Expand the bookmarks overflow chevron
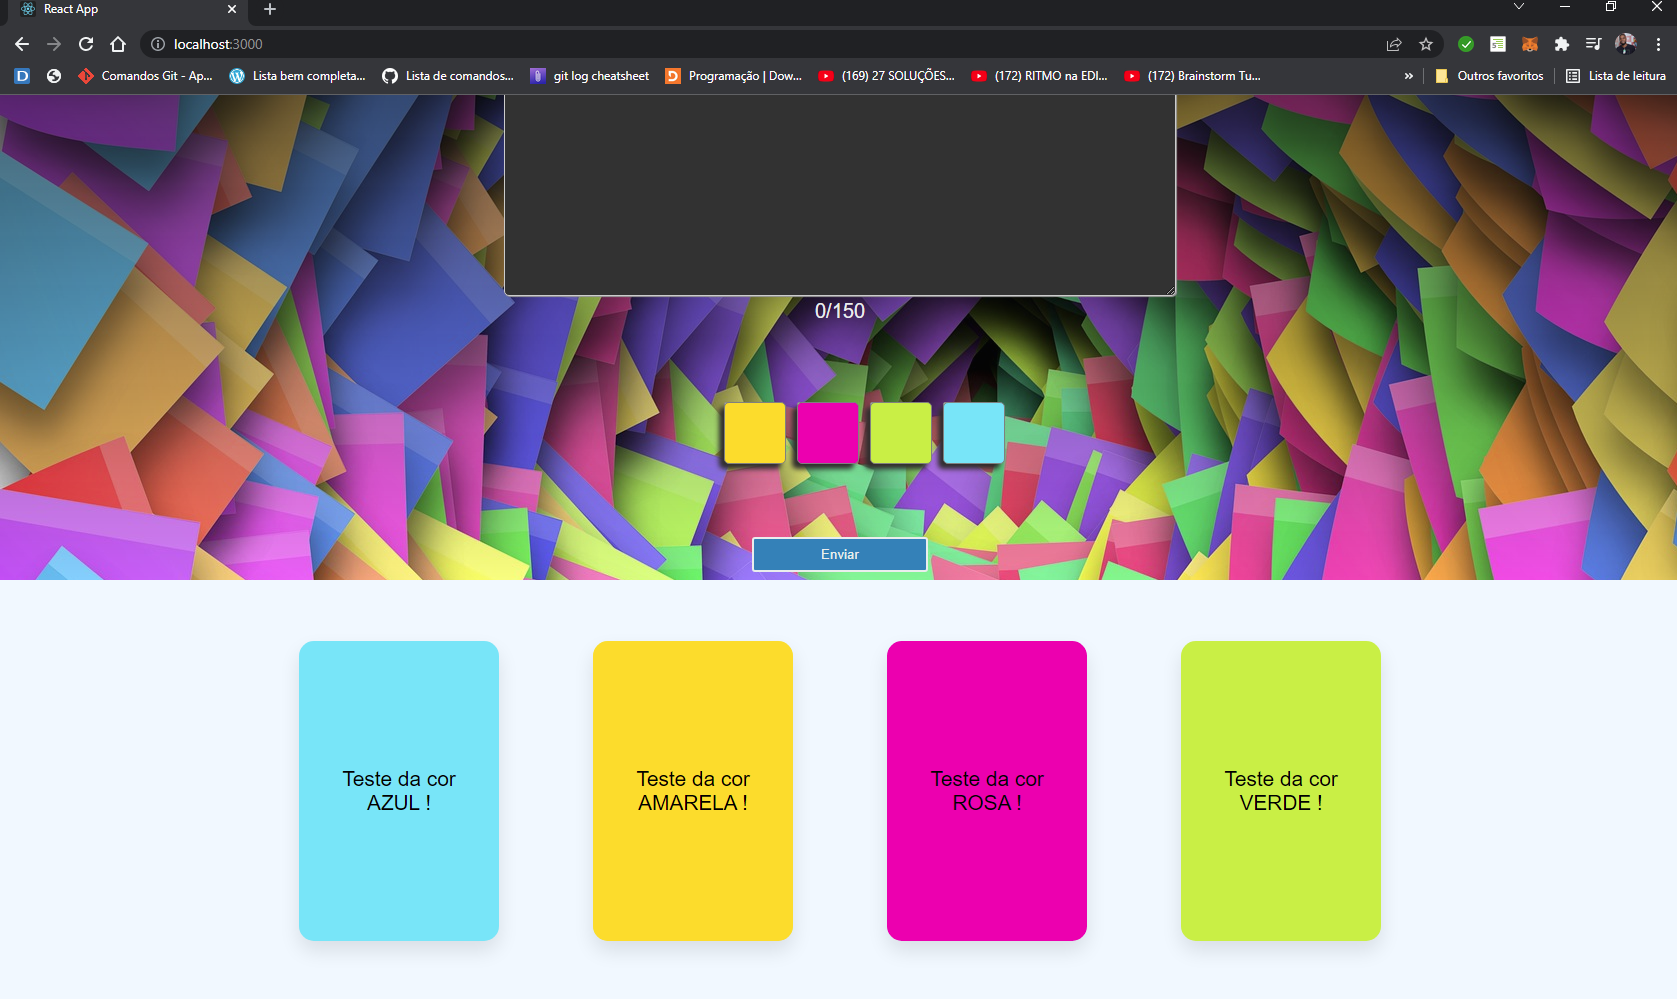Screen dimensions: 1677x999 coord(1408,75)
